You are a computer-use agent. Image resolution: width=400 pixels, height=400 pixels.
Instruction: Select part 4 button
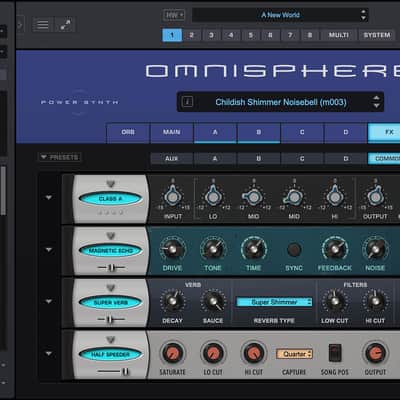(x=231, y=35)
